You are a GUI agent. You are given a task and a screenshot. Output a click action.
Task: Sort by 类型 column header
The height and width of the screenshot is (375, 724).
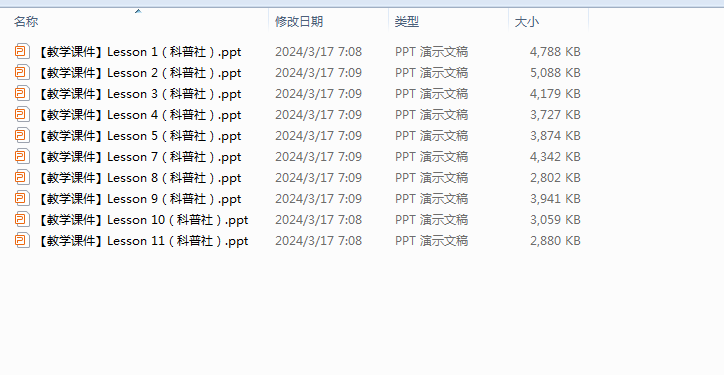click(x=448, y=22)
